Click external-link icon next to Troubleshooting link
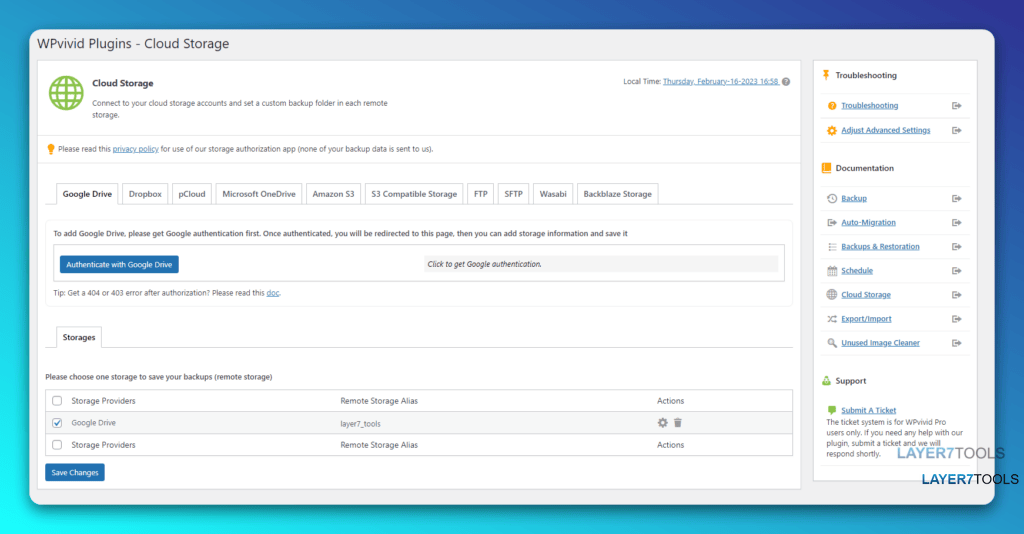Viewport: 1024px width, 534px height. [956, 106]
